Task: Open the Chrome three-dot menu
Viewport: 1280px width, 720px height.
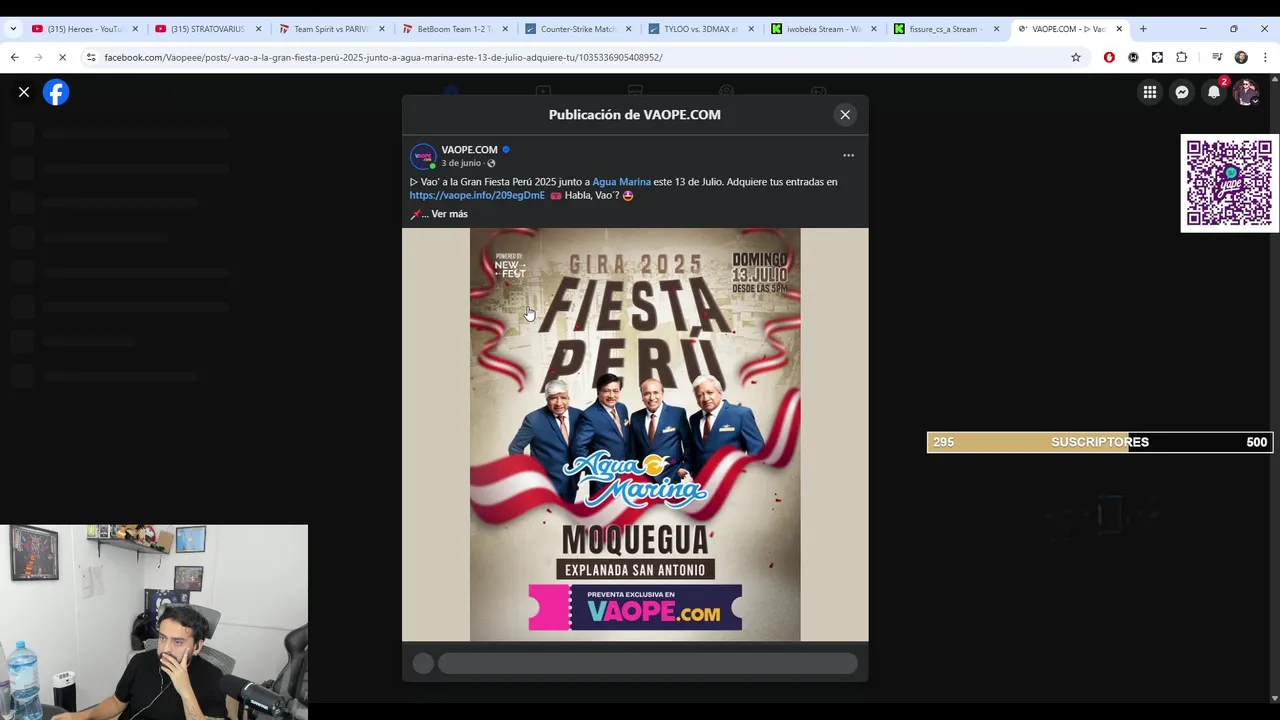Action: pyautogui.click(x=1265, y=57)
